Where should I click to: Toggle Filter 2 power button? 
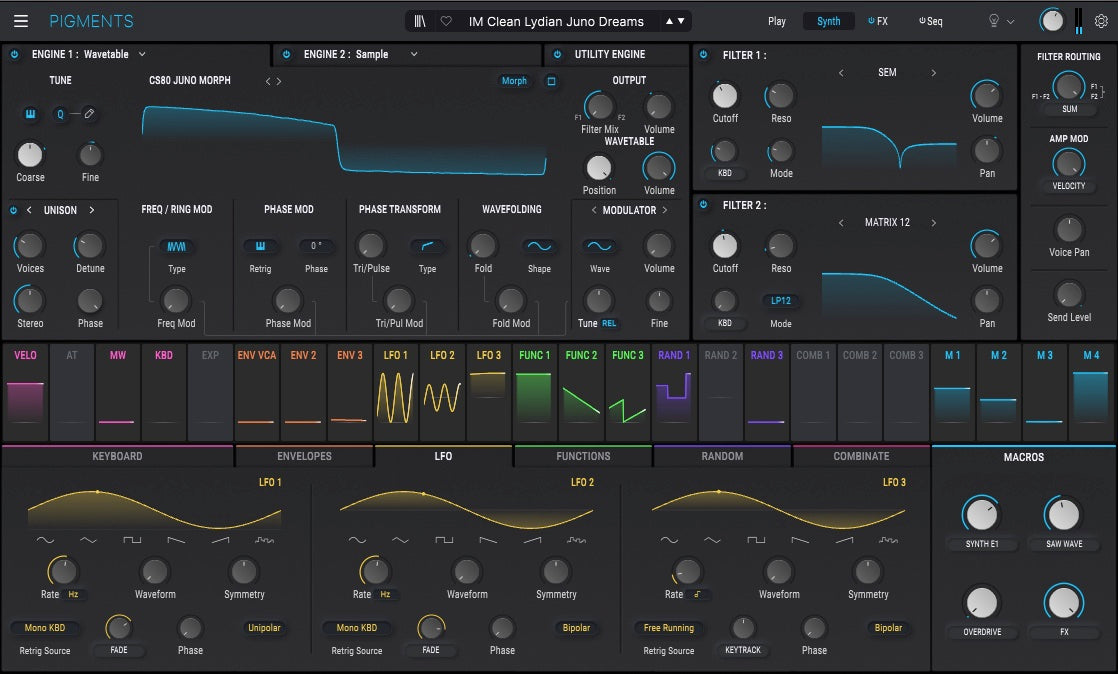click(704, 205)
